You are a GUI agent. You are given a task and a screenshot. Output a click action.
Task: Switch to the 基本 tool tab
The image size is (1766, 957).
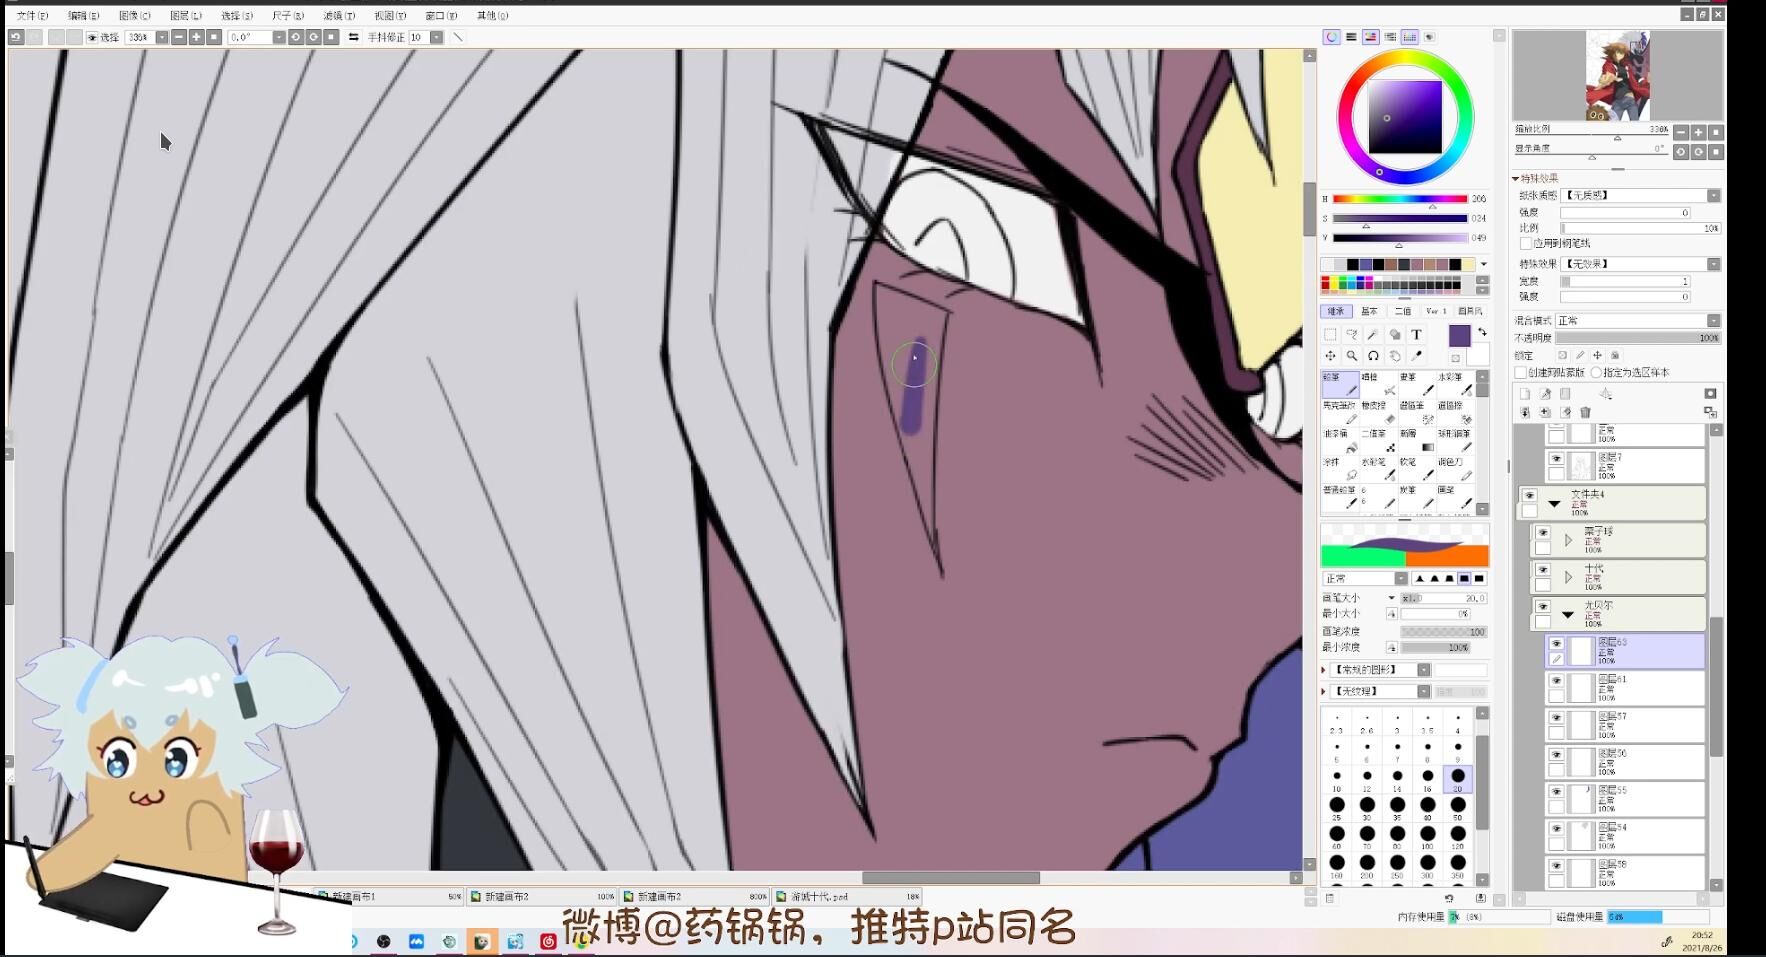[x=1369, y=311]
